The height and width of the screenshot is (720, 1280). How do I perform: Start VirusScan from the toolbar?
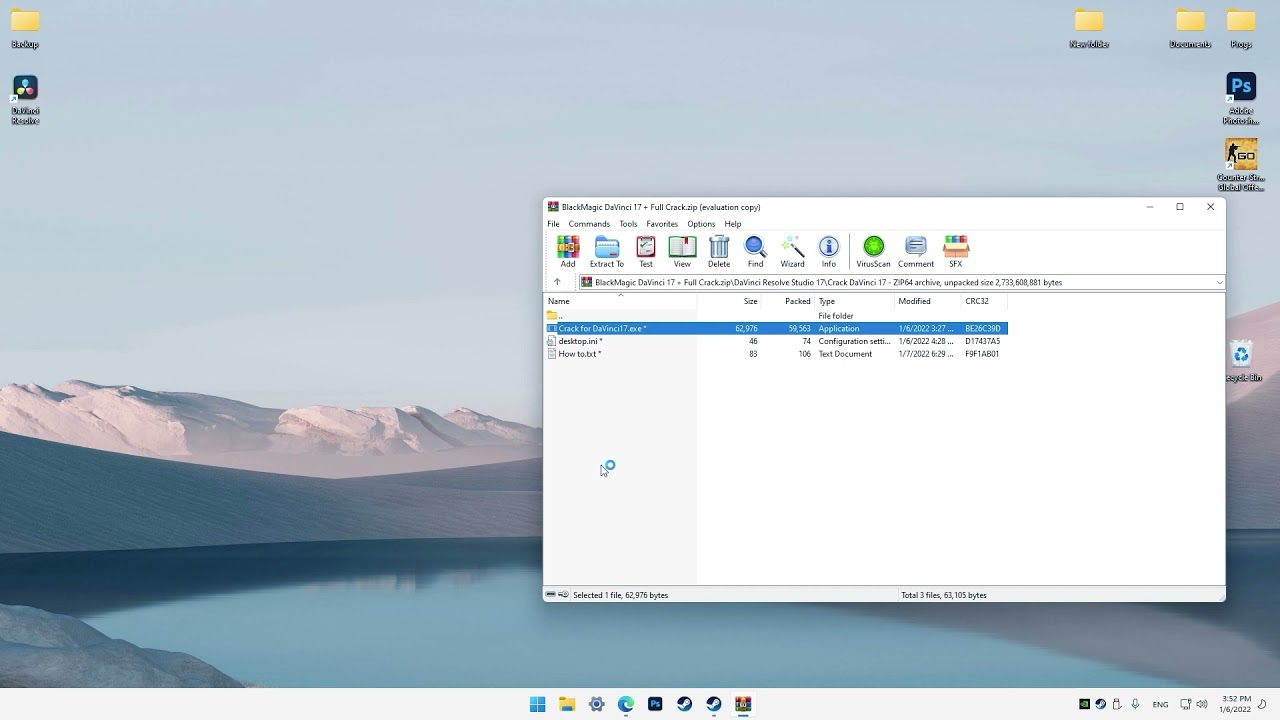(x=873, y=252)
